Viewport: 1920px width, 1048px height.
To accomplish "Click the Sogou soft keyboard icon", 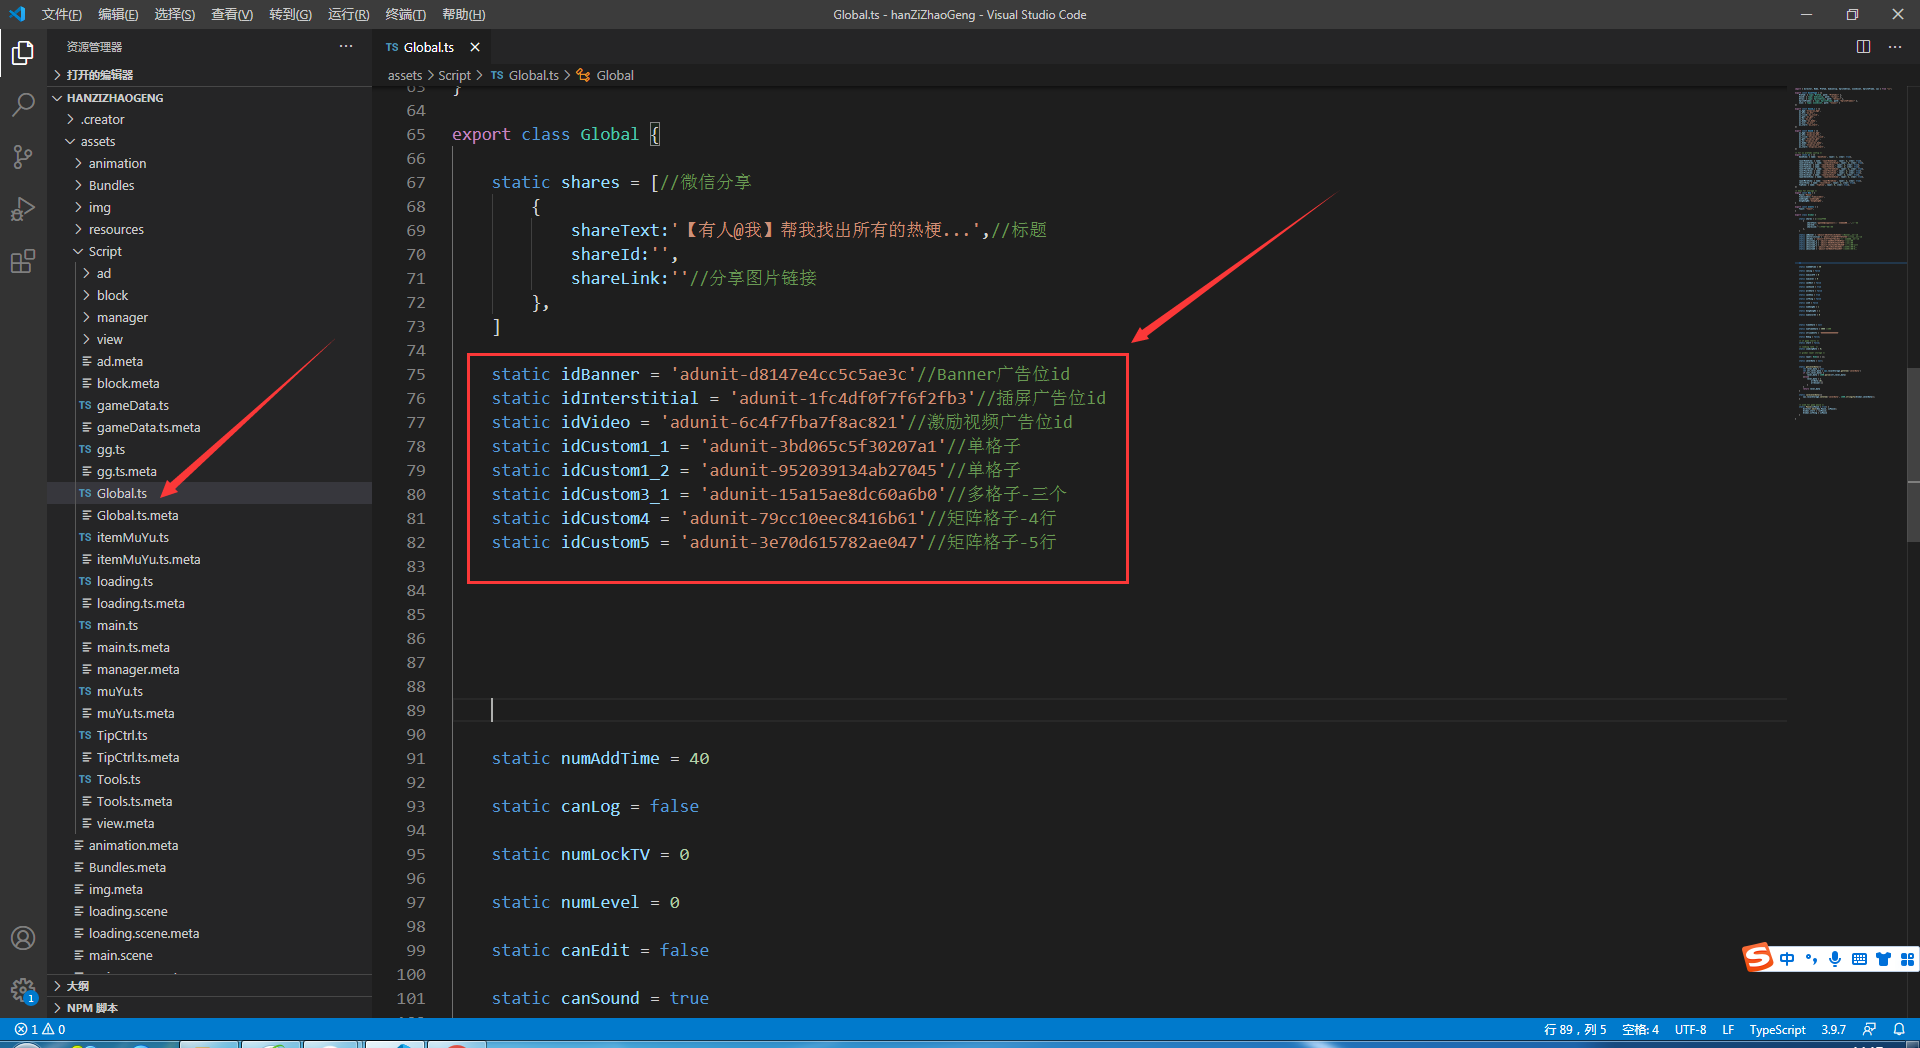I will click(1859, 959).
